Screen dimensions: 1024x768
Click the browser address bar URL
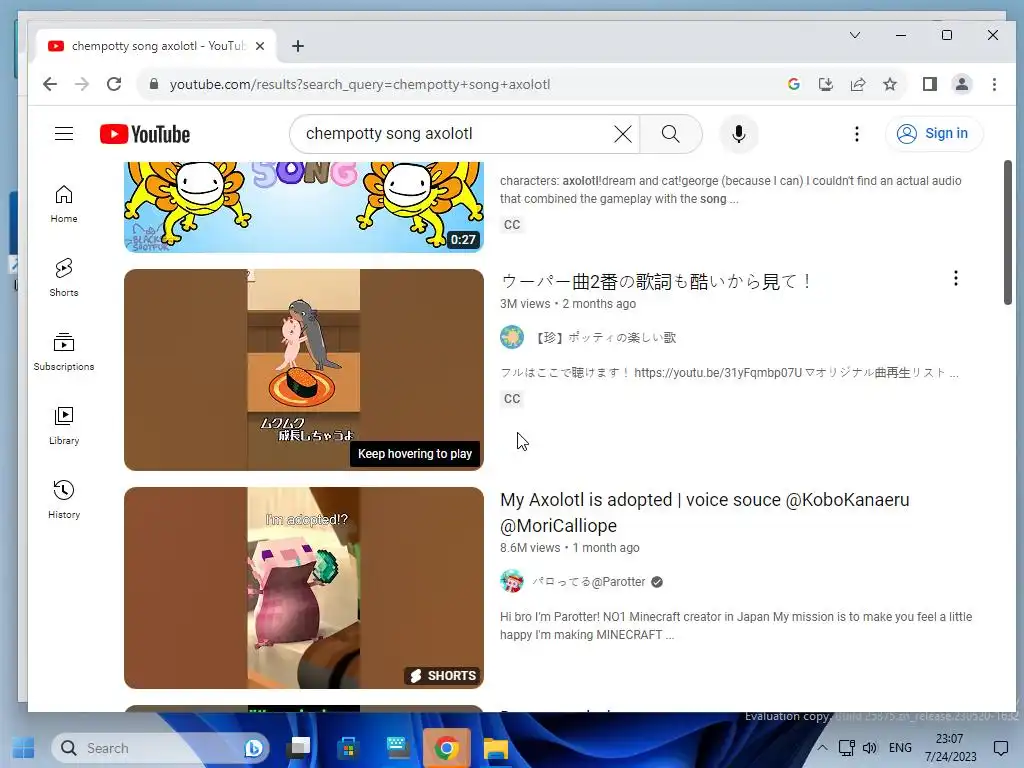click(x=360, y=84)
